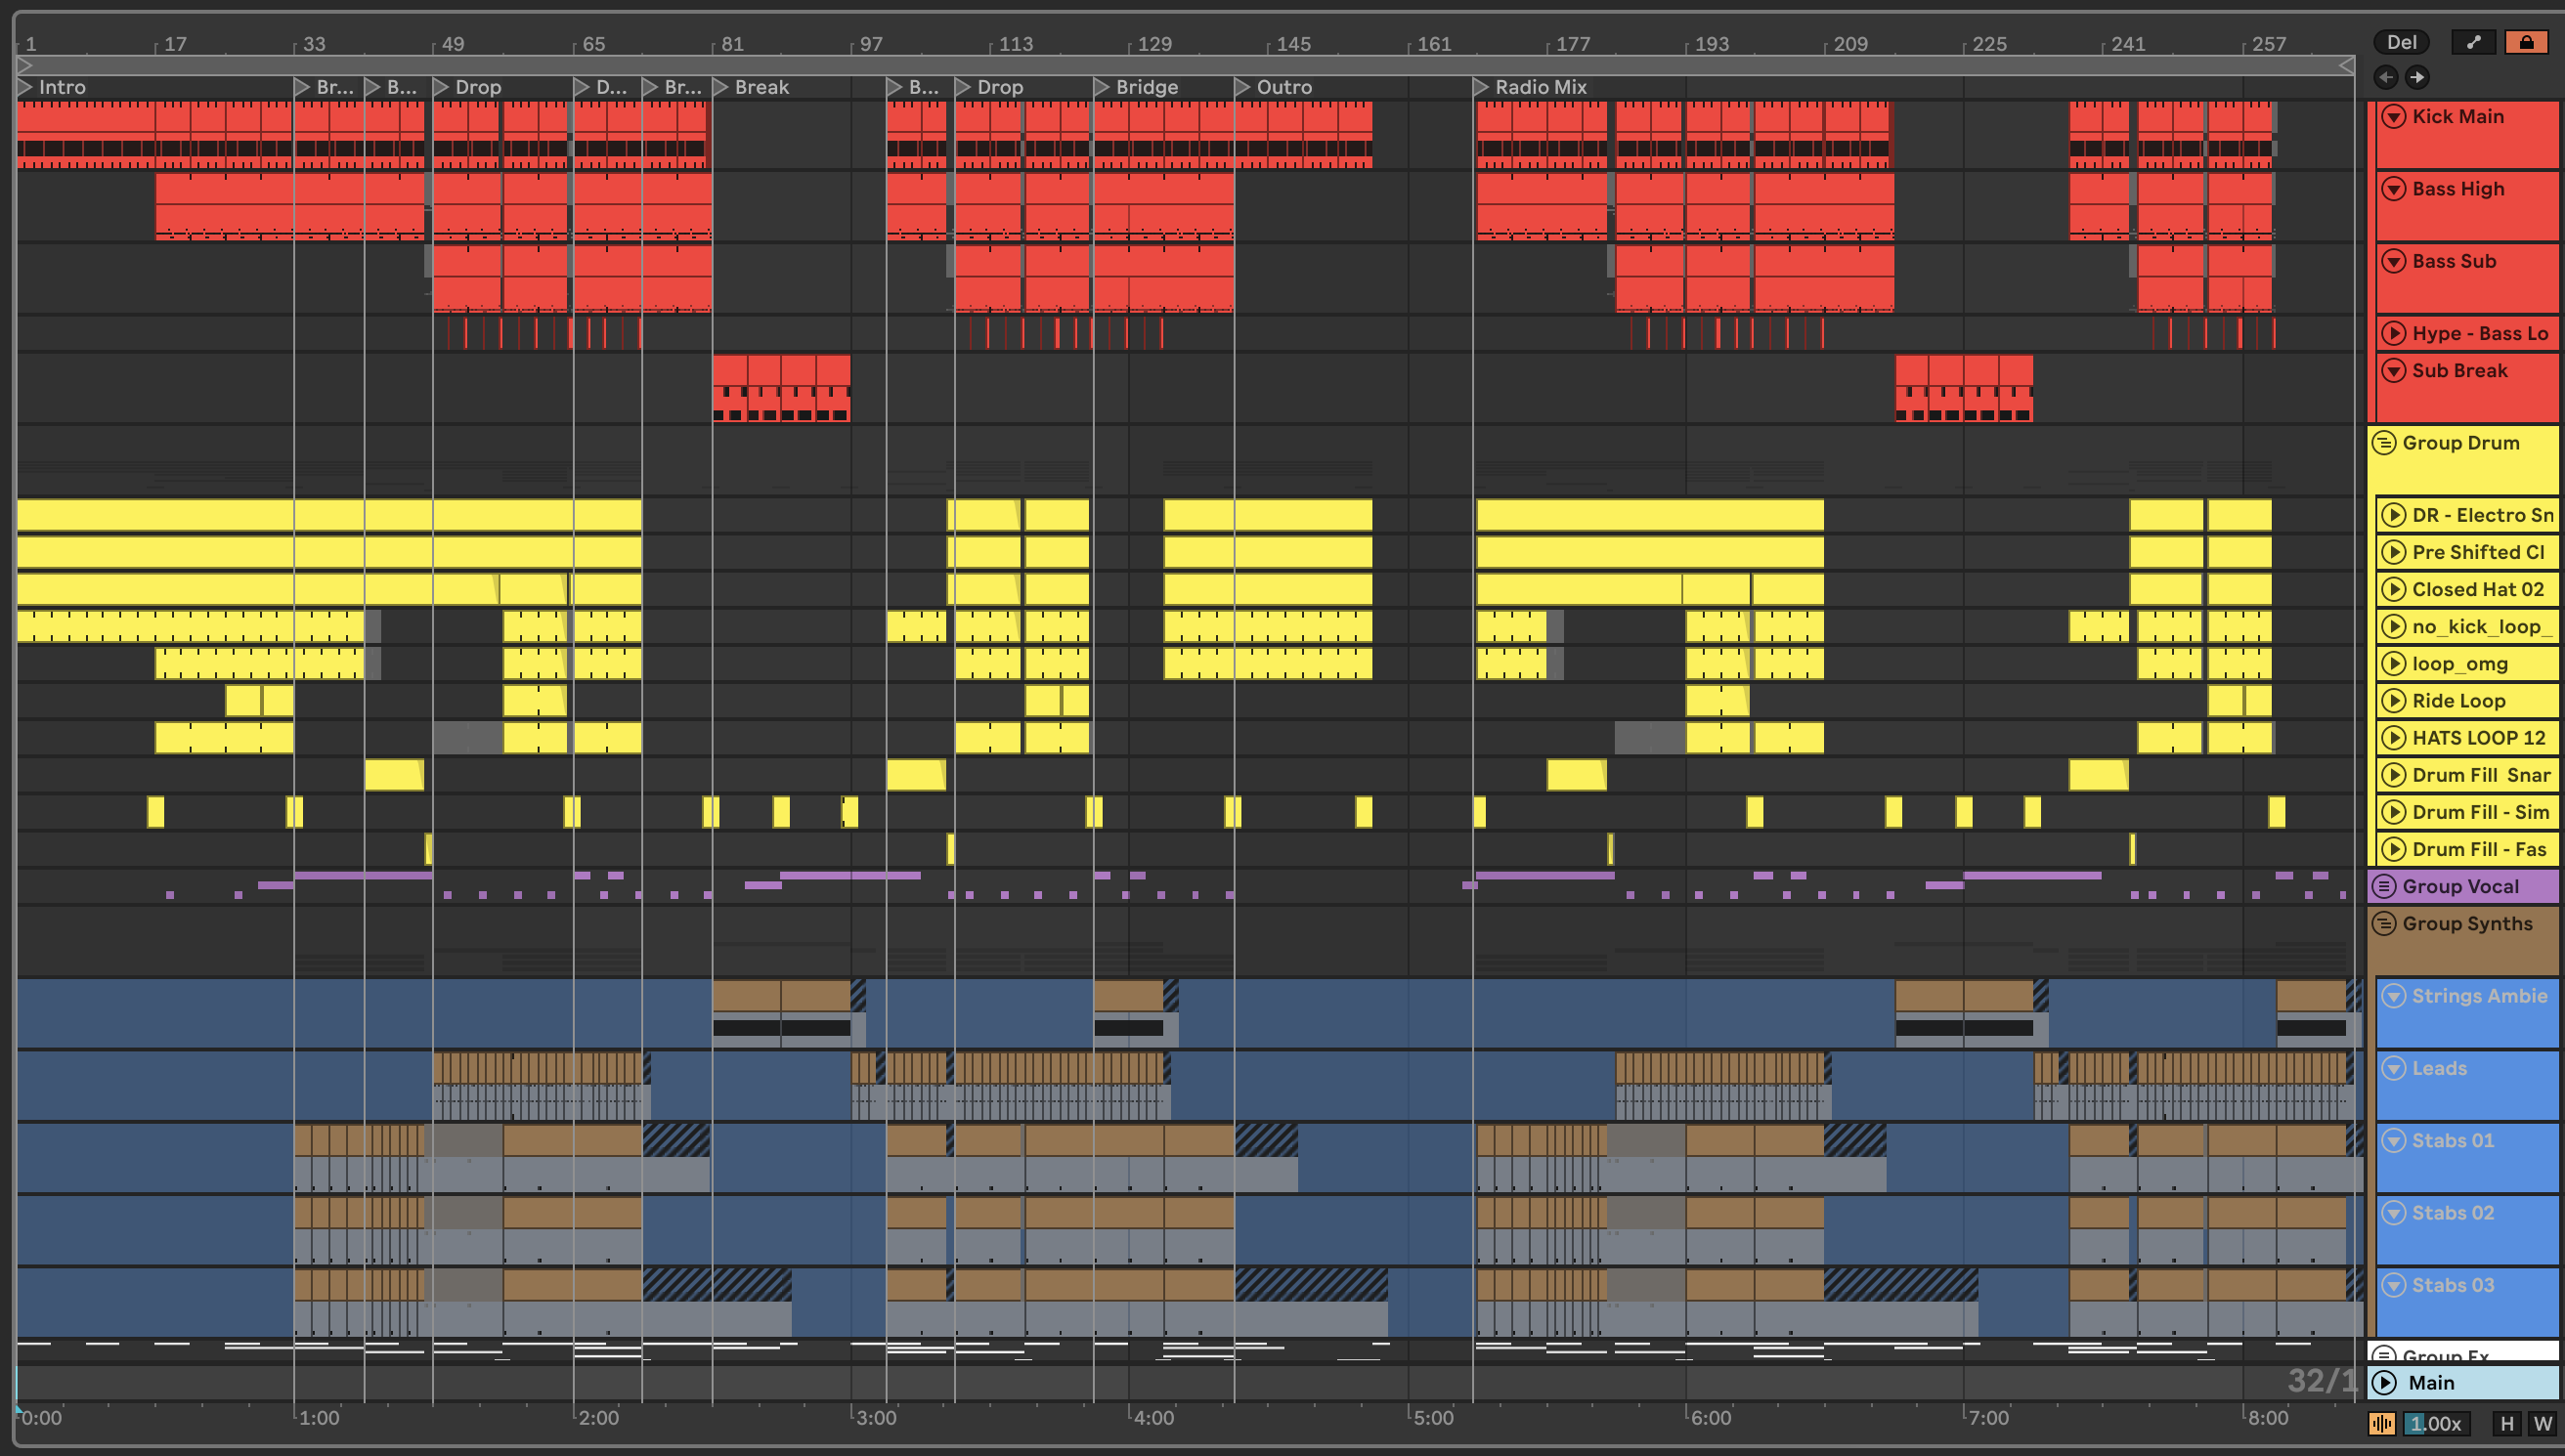Jump to next locator arrow
The height and width of the screenshot is (1456, 2565).
[x=2417, y=77]
